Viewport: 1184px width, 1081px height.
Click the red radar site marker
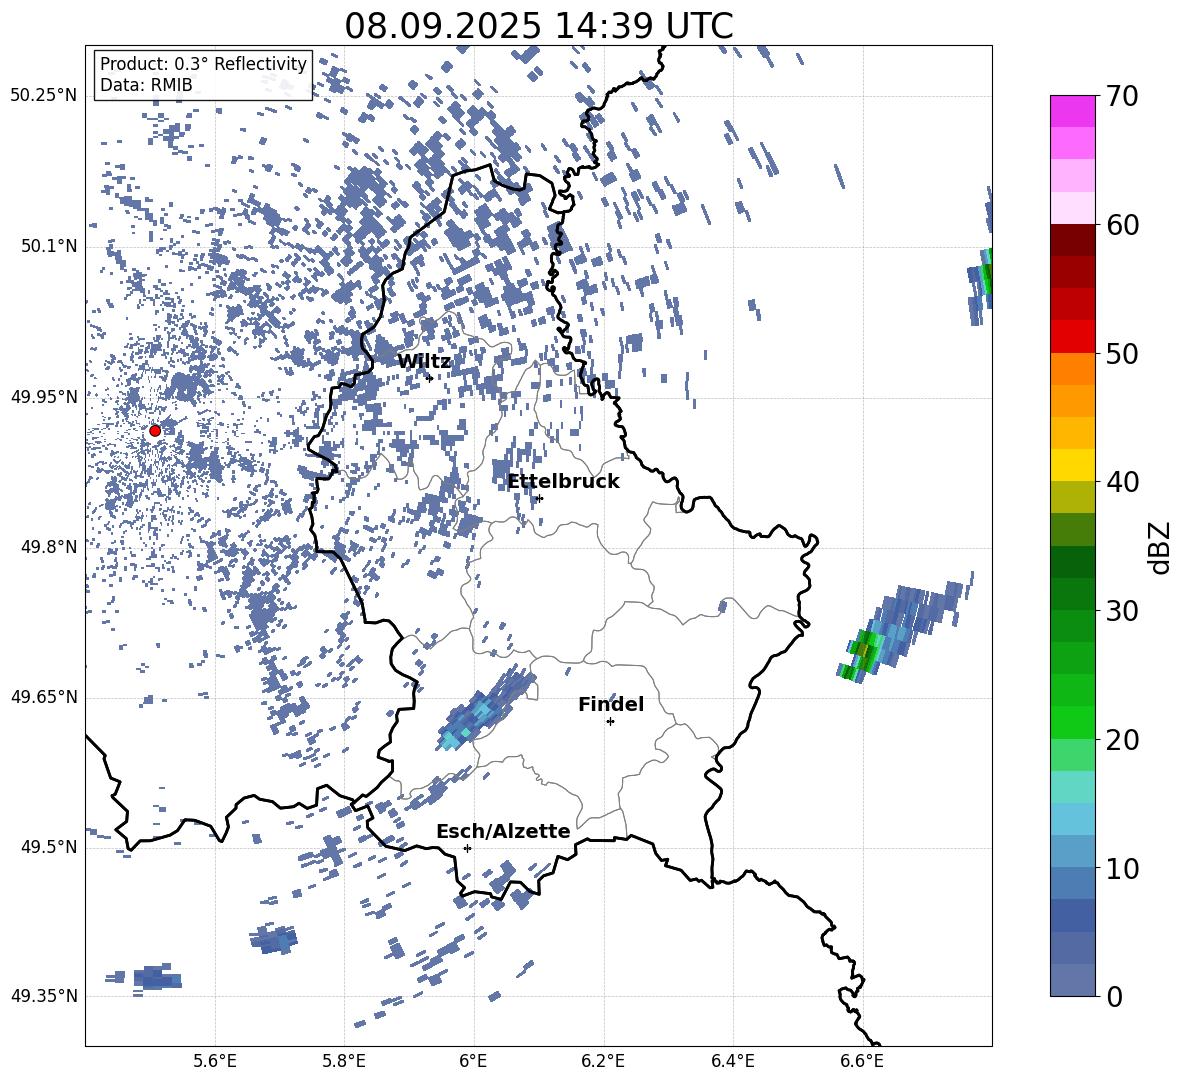(x=155, y=430)
